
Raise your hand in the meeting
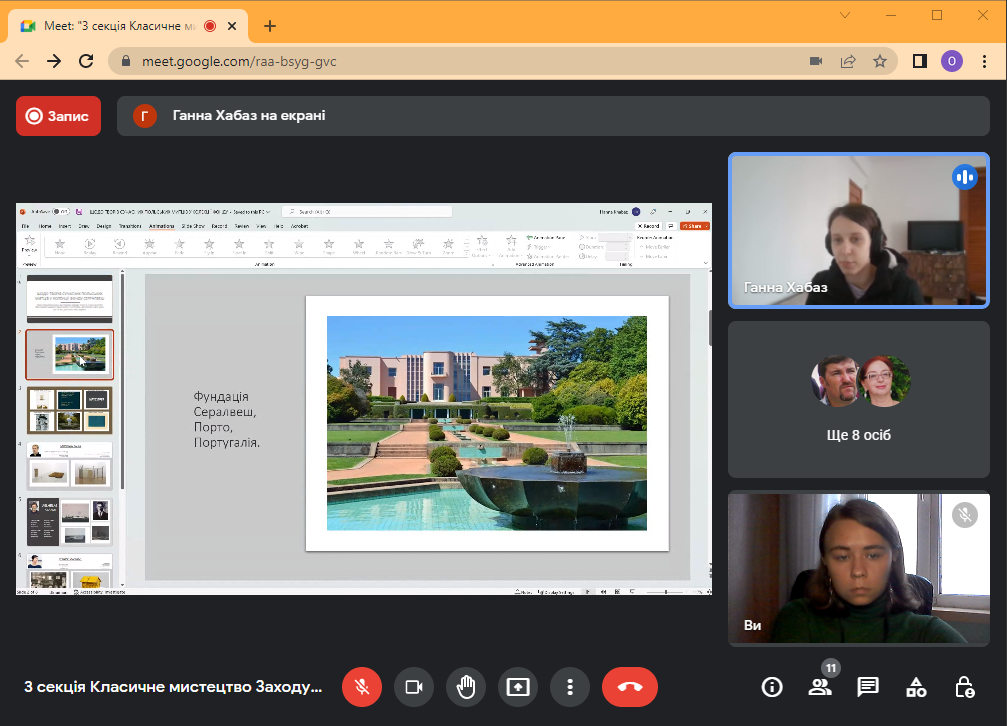point(466,687)
